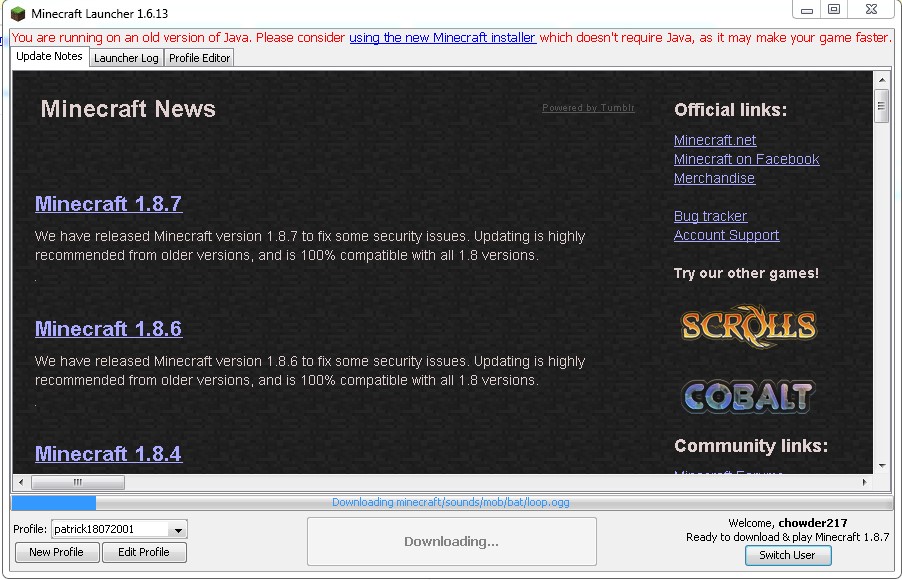Maximize the Minecraft Launcher window
Viewport: 902px width, 580px height.
834,10
